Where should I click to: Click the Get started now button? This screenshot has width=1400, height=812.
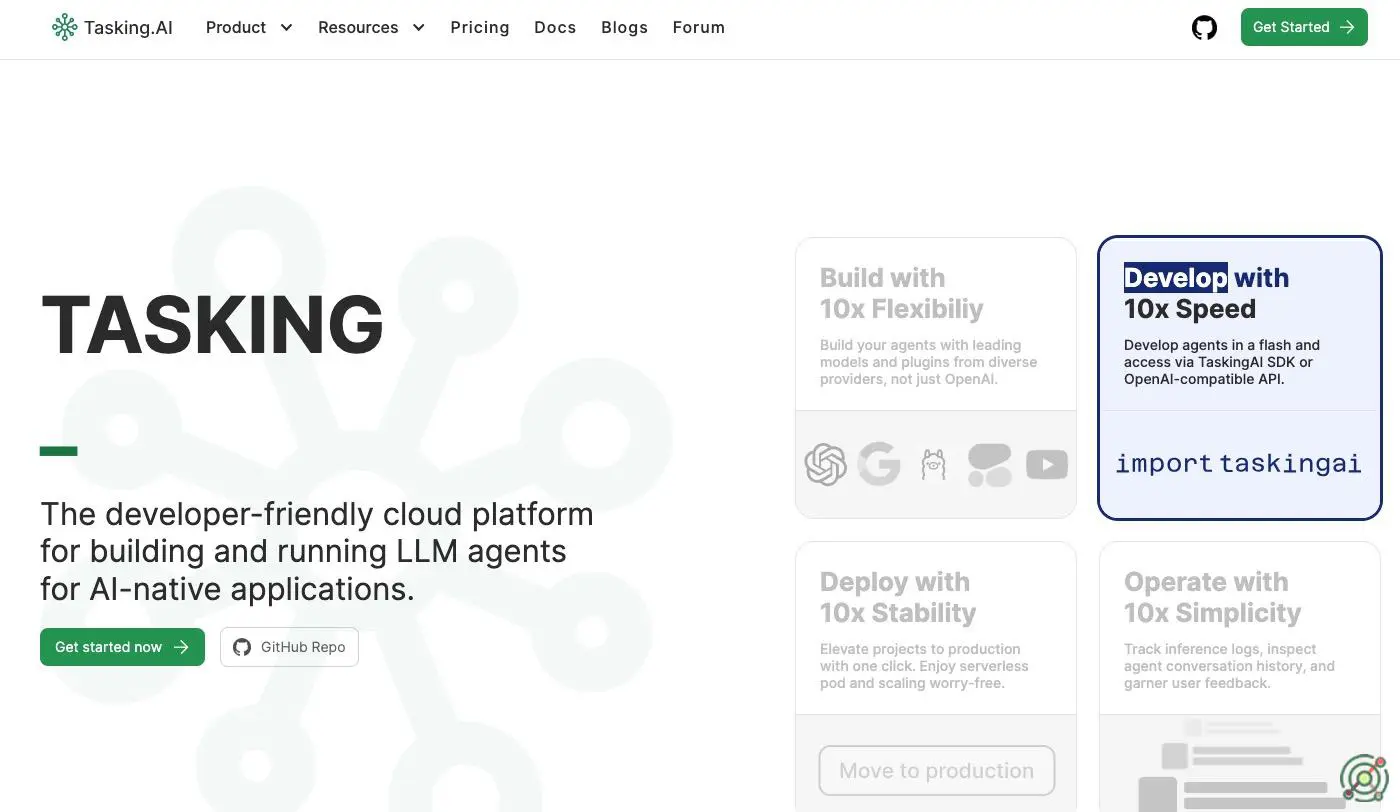pos(122,647)
